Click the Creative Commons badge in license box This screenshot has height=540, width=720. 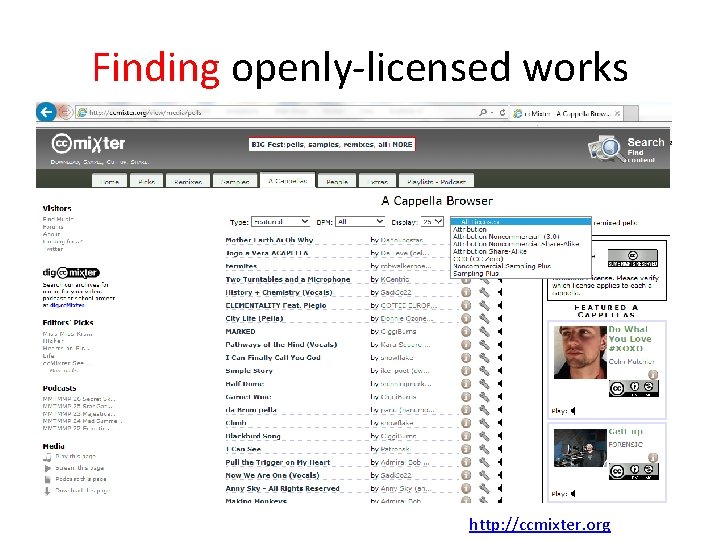[632, 258]
